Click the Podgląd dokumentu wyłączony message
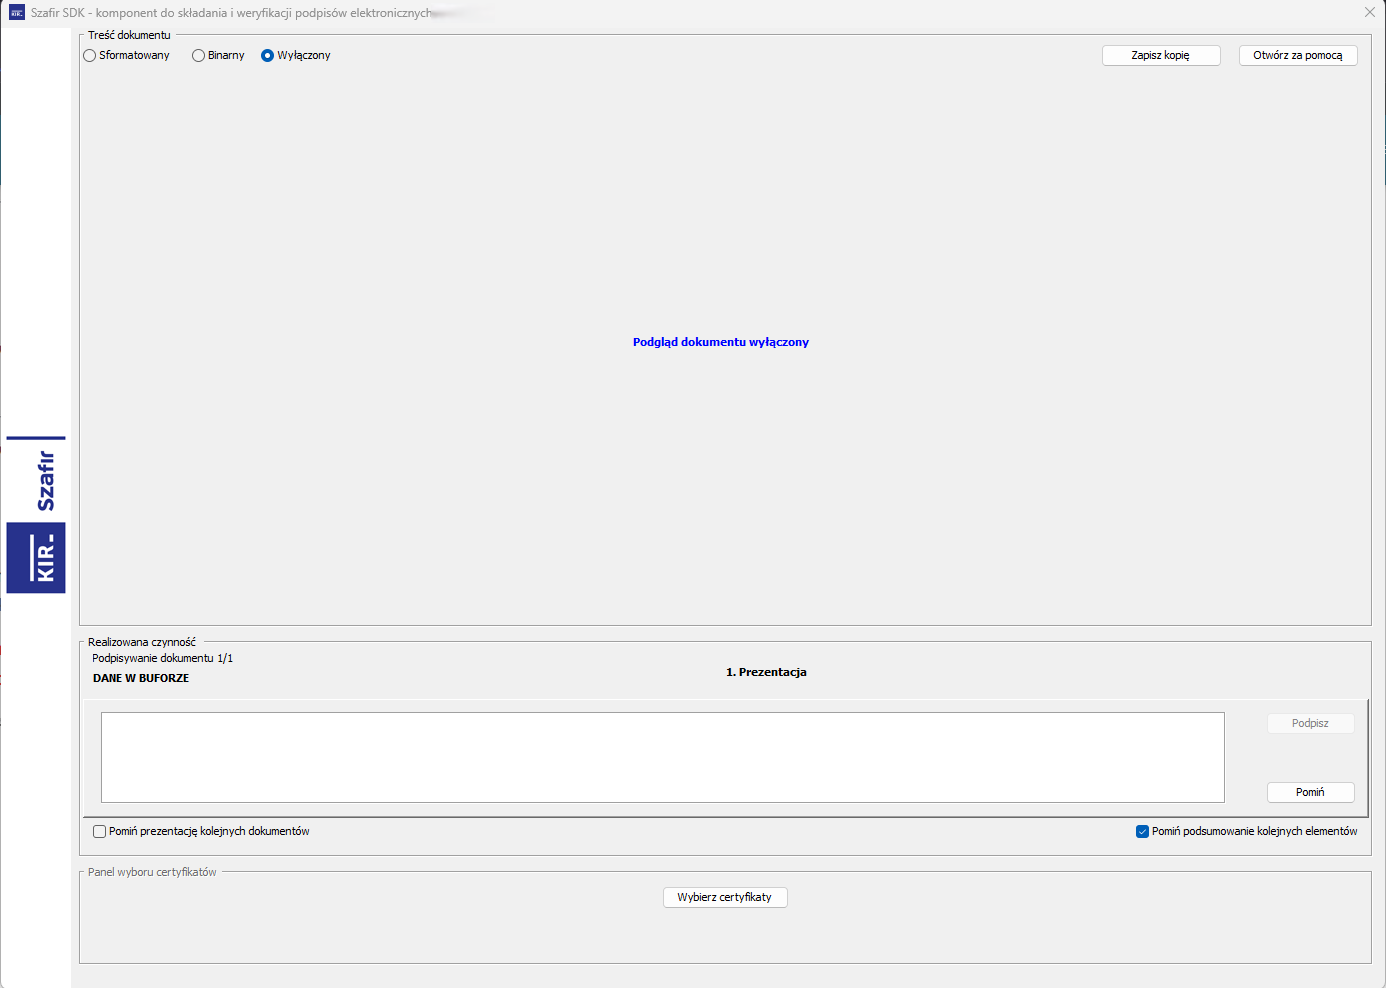This screenshot has width=1386, height=988. (x=720, y=342)
